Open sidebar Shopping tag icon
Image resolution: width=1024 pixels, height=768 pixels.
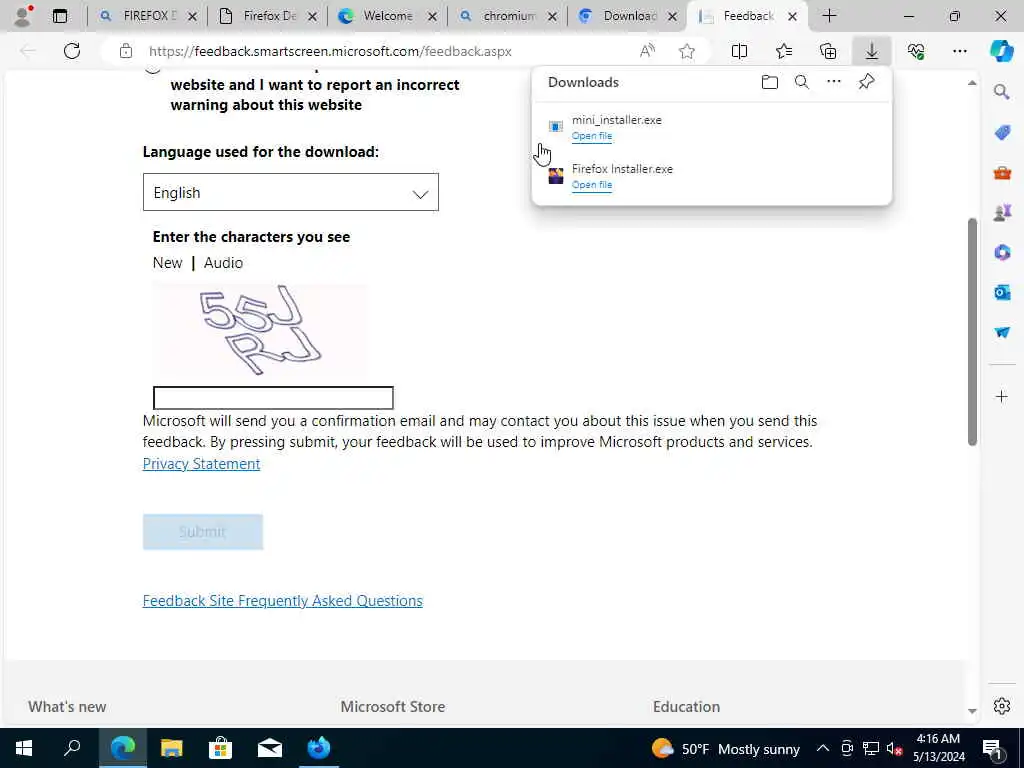point(1002,133)
